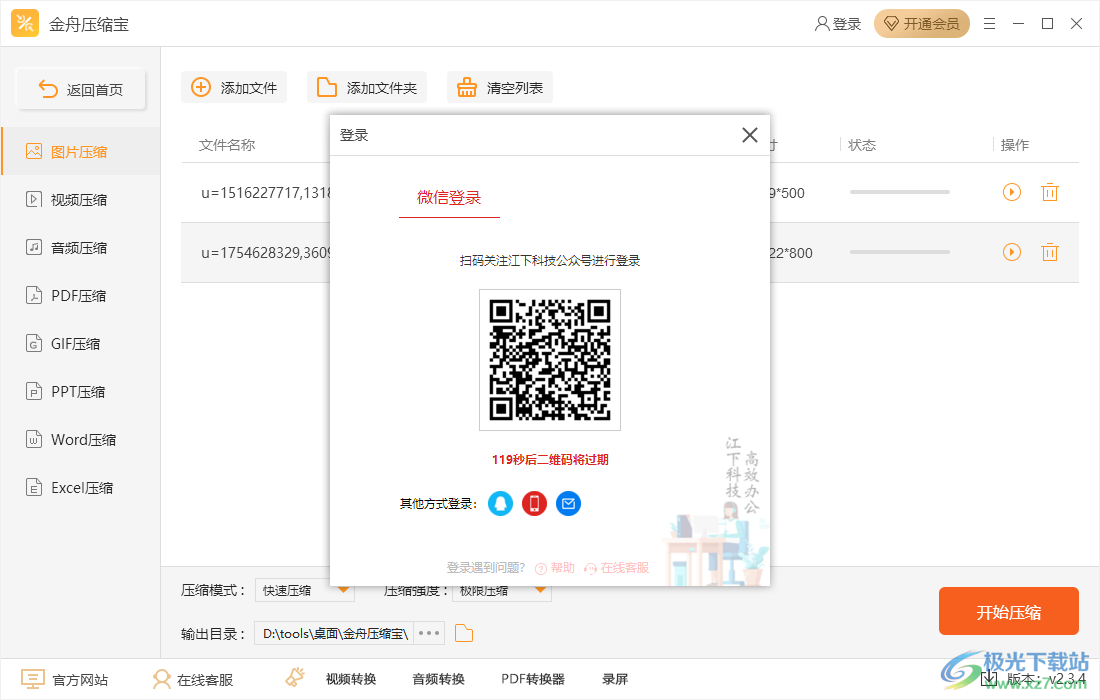Switch to GIF压缩 mode

(81, 344)
